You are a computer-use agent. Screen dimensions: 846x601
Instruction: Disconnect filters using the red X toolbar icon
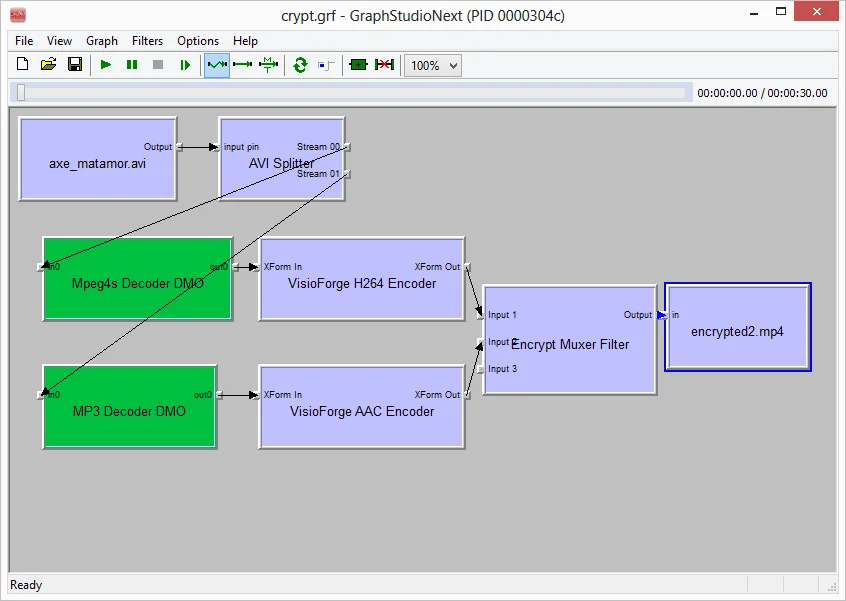click(383, 64)
